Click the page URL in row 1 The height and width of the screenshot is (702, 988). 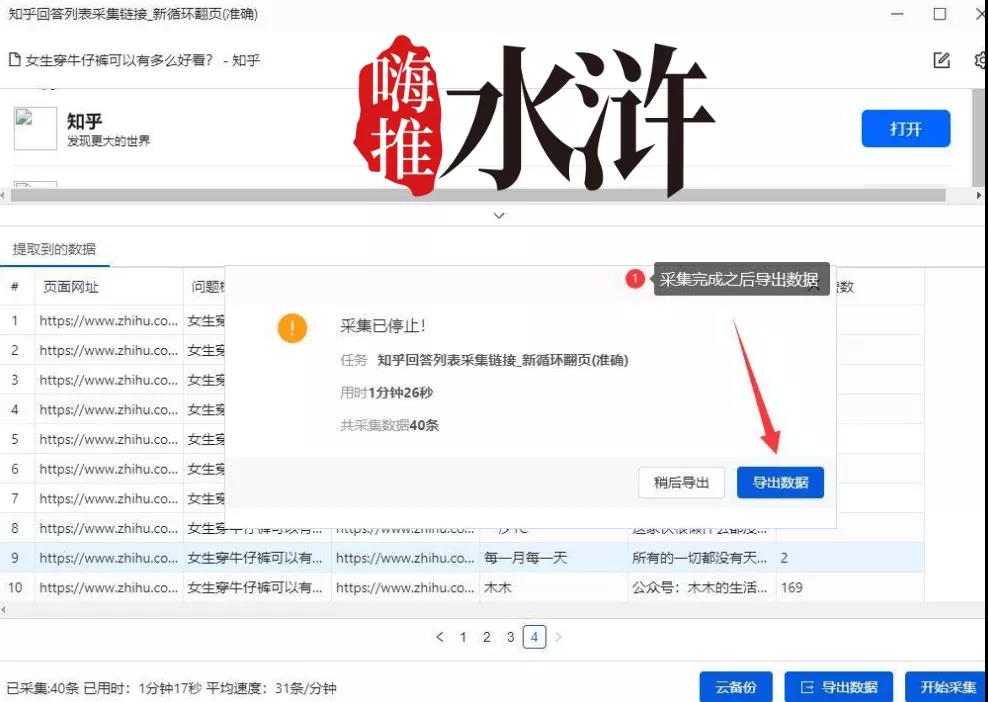point(108,321)
